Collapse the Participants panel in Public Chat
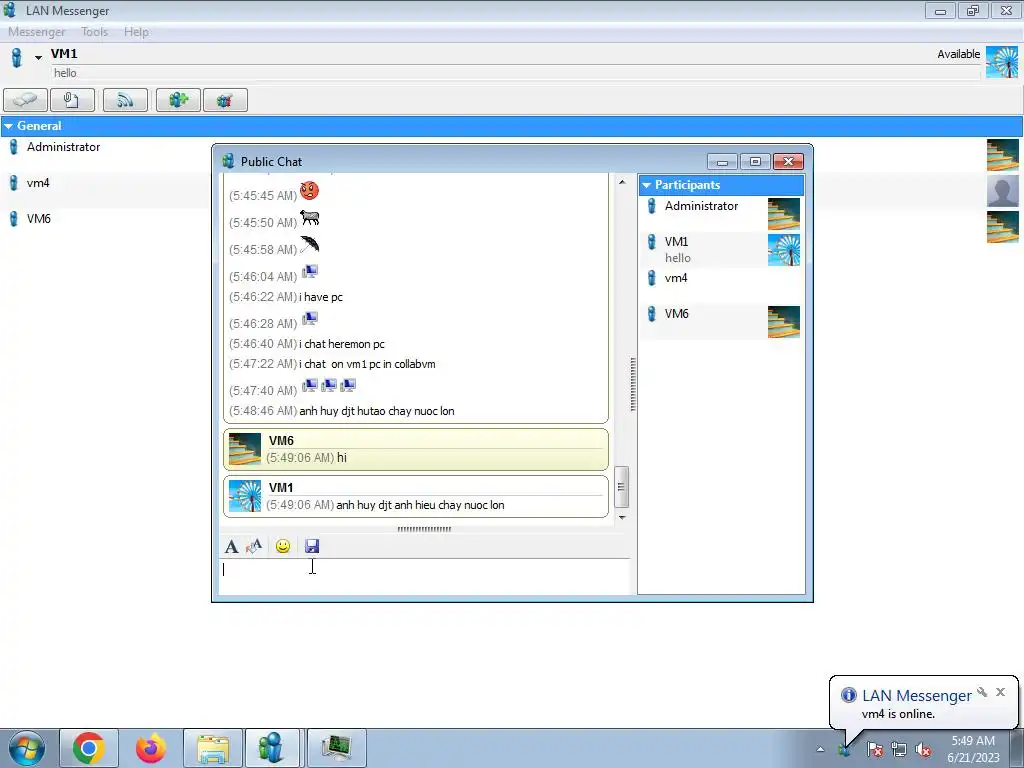This screenshot has height=768, width=1024. click(x=647, y=185)
